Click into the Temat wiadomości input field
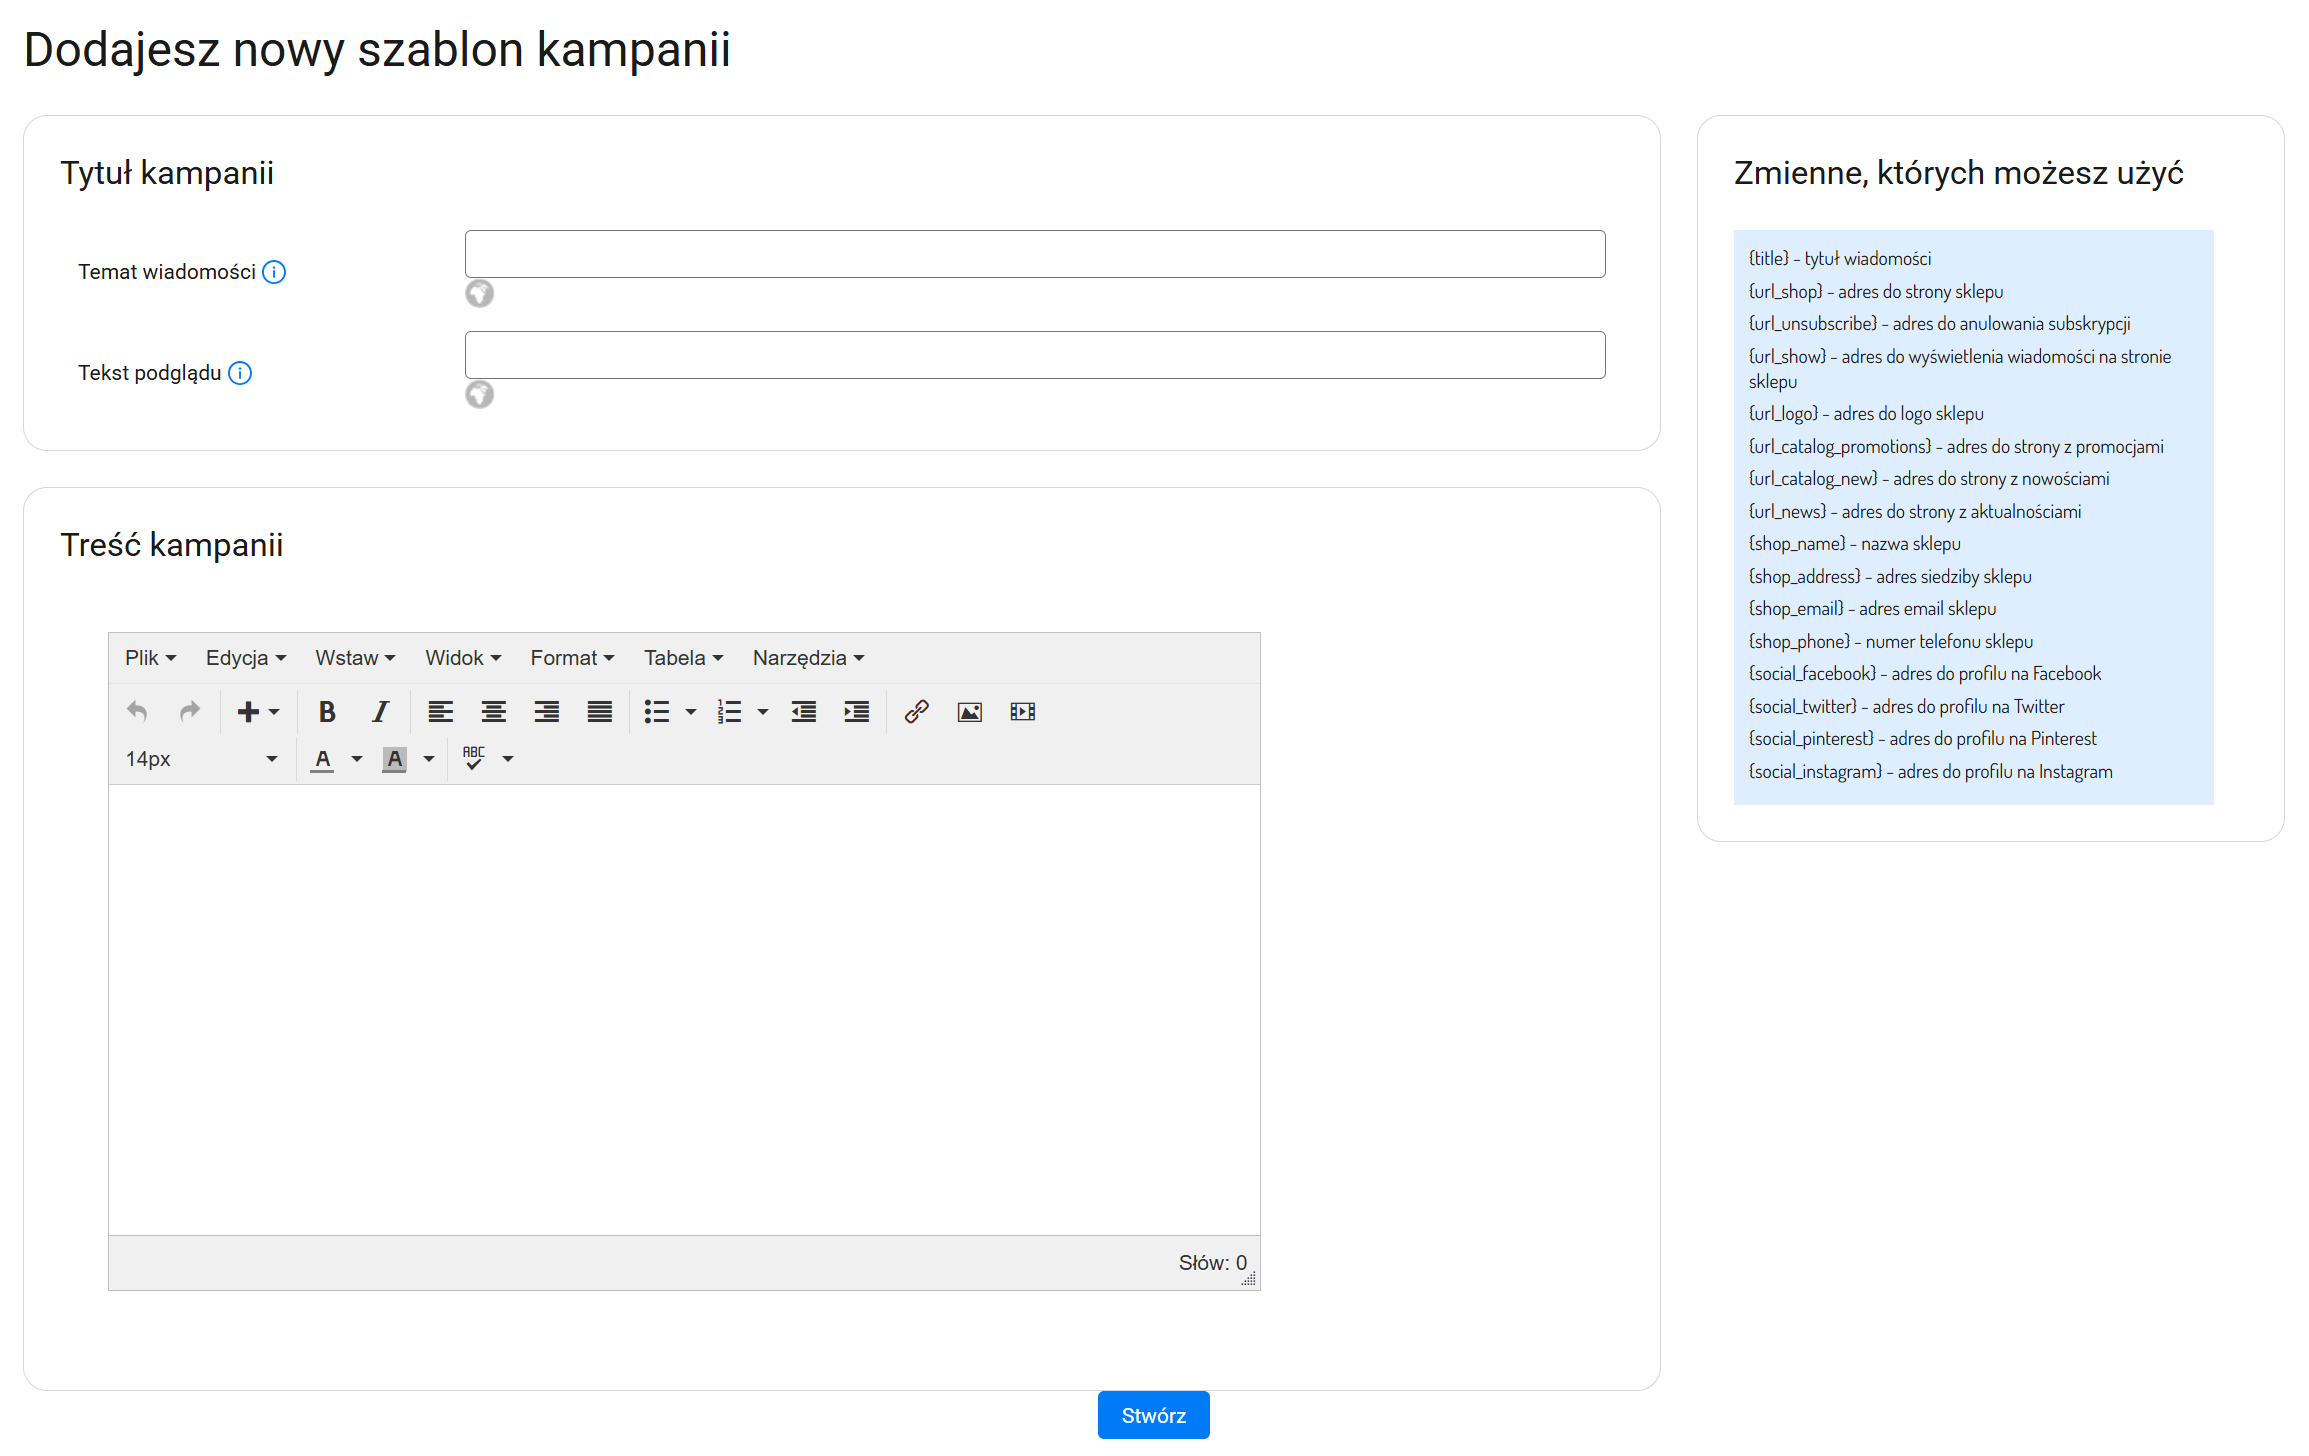Viewport: 2309px width, 1456px height. click(x=1034, y=254)
